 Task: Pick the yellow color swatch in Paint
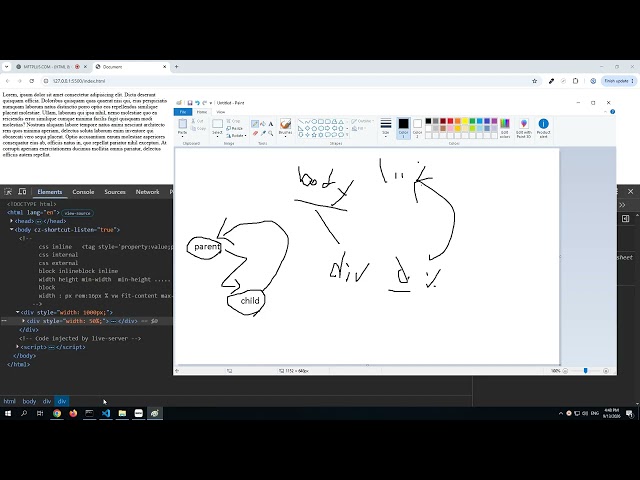pos(465,121)
